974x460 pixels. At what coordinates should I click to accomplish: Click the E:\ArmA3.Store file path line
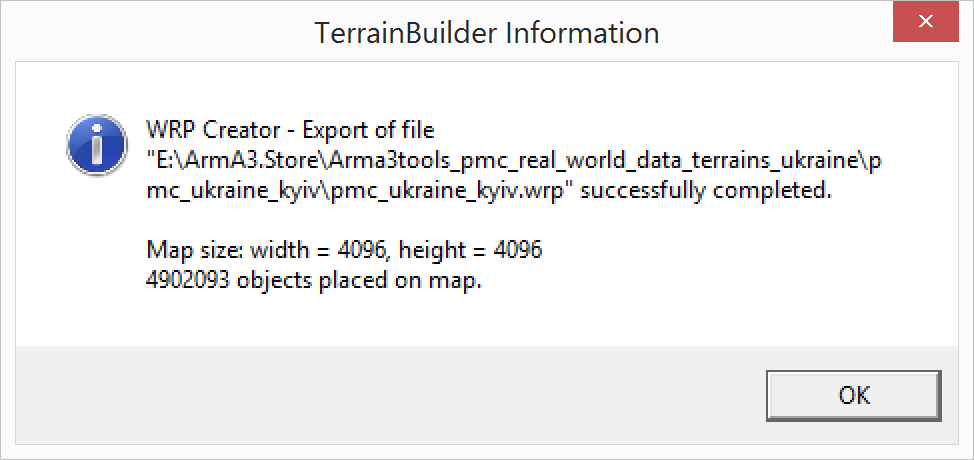click(514, 161)
